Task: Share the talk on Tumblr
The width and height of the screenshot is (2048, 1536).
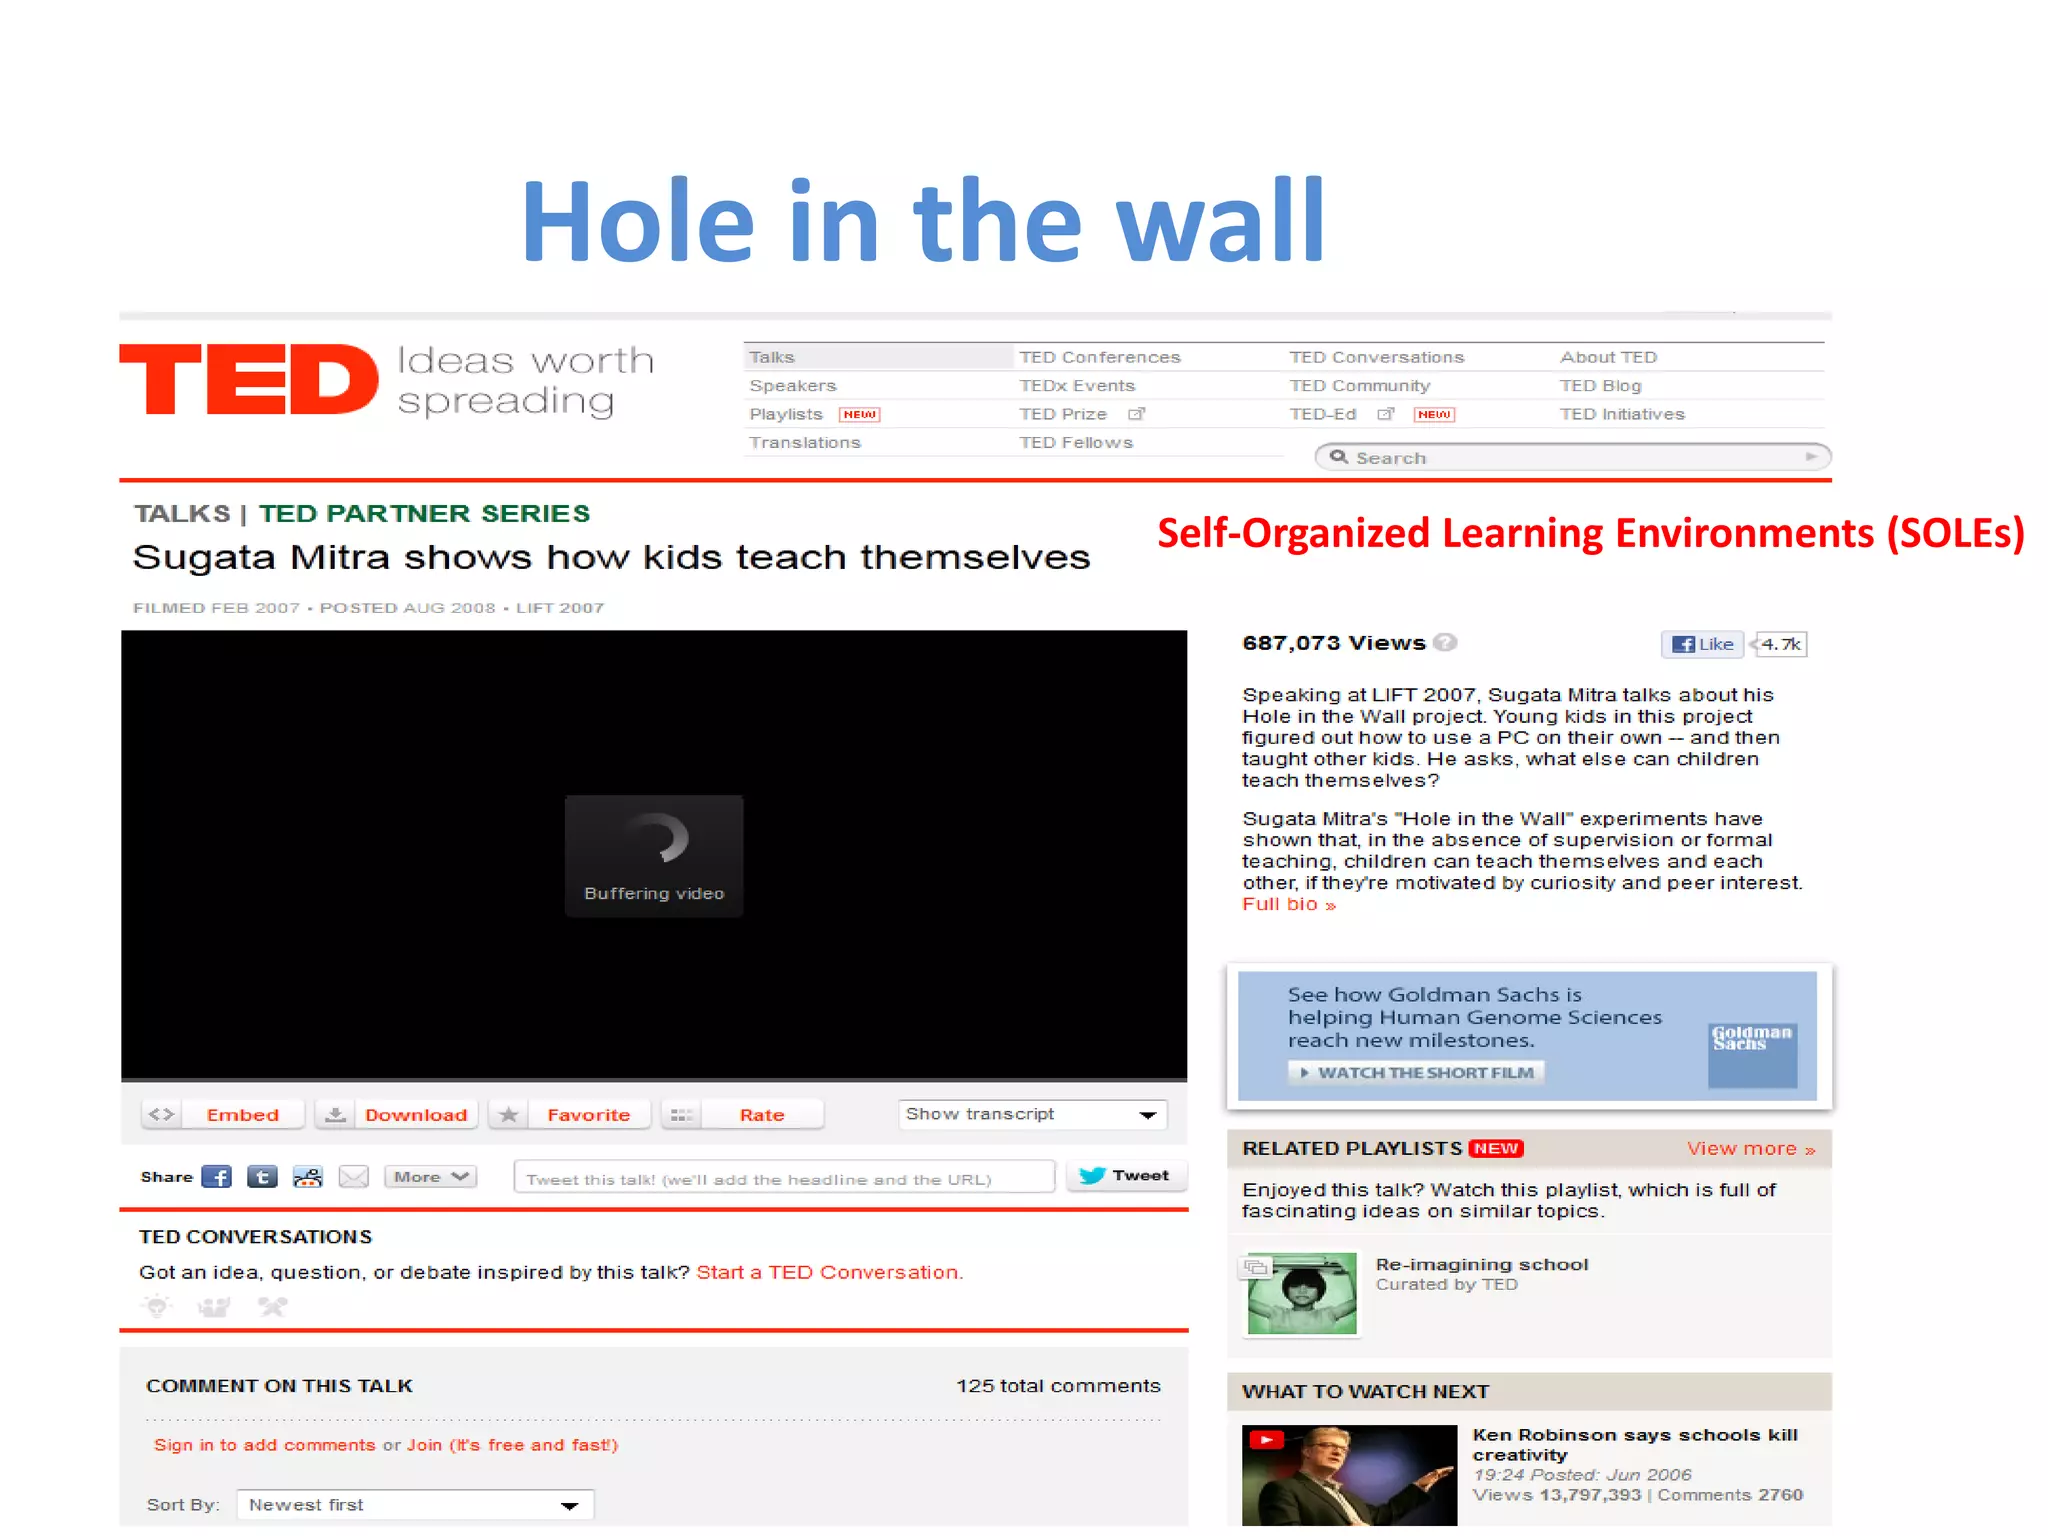Action: tap(262, 1177)
